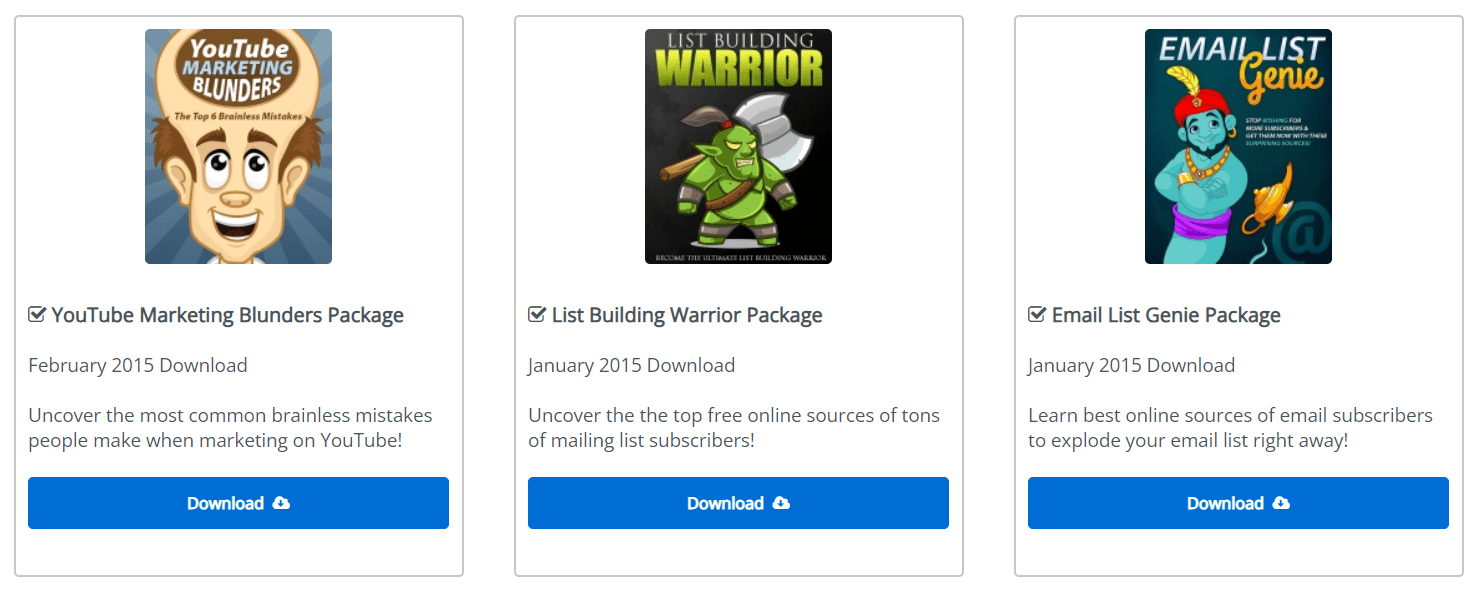Click January 2015 Download under List Building Warrior
The height and width of the screenshot is (590, 1481).
[632, 365]
